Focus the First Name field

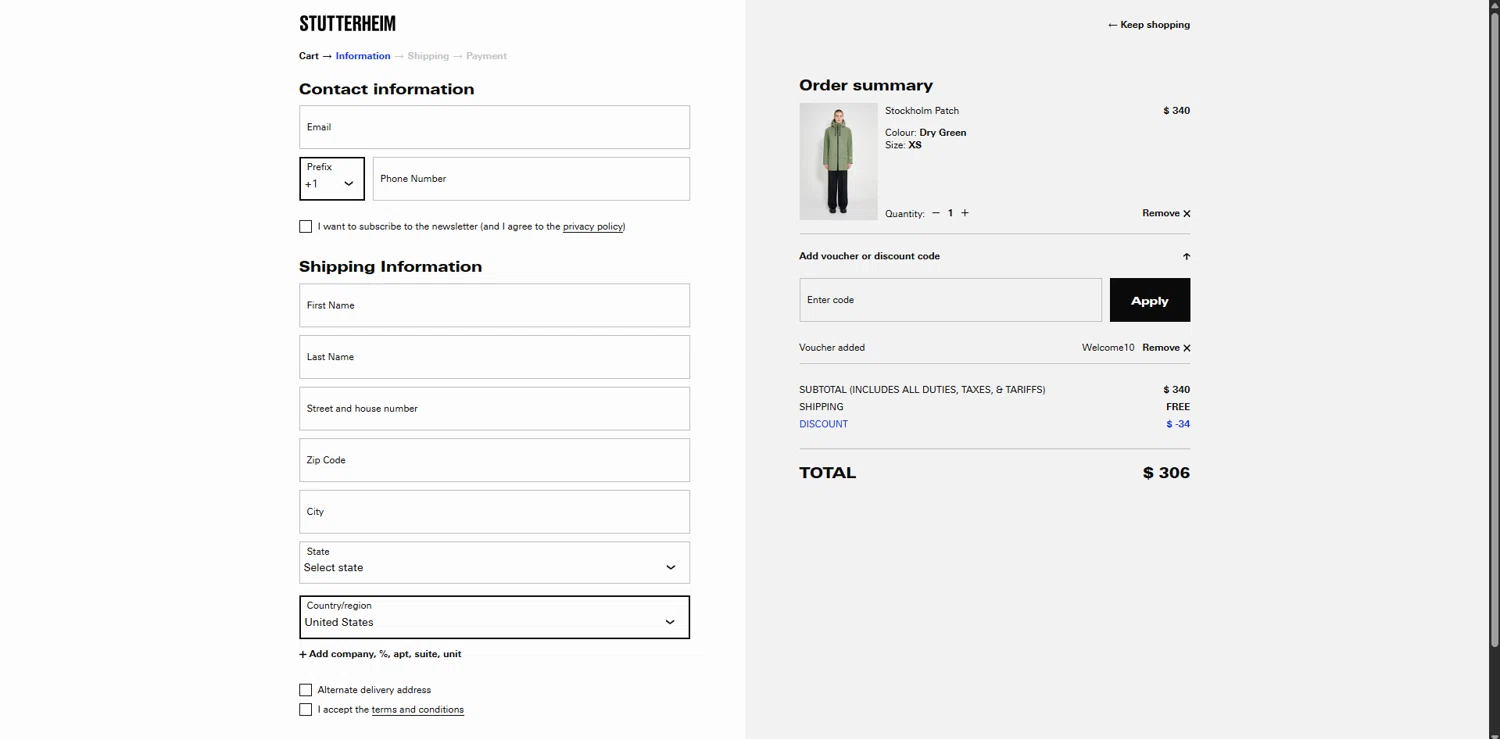(x=494, y=305)
